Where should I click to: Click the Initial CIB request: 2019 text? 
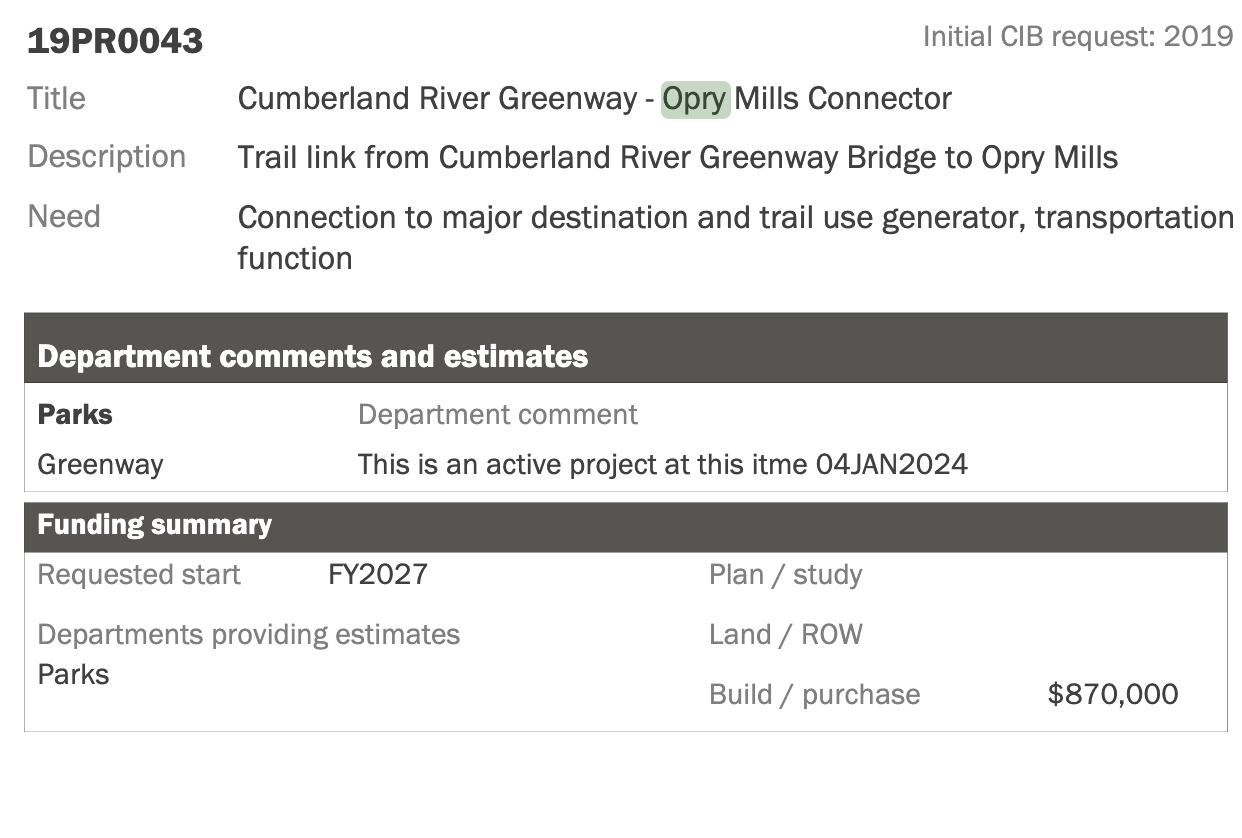(1077, 37)
